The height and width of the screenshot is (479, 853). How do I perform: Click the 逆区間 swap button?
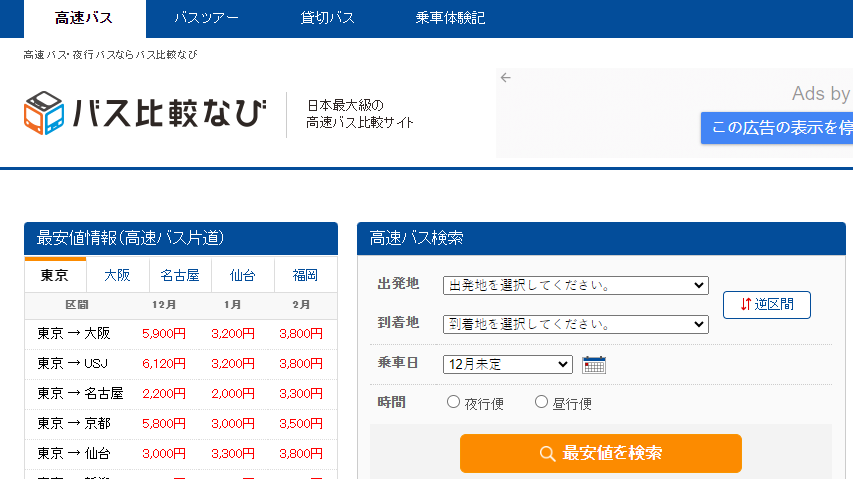tap(767, 304)
